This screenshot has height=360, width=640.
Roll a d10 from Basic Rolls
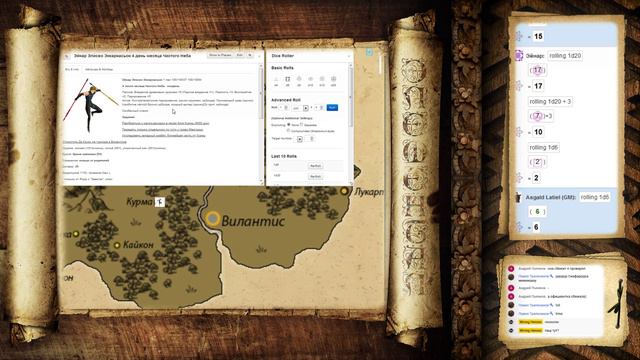pyautogui.click(x=311, y=81)
